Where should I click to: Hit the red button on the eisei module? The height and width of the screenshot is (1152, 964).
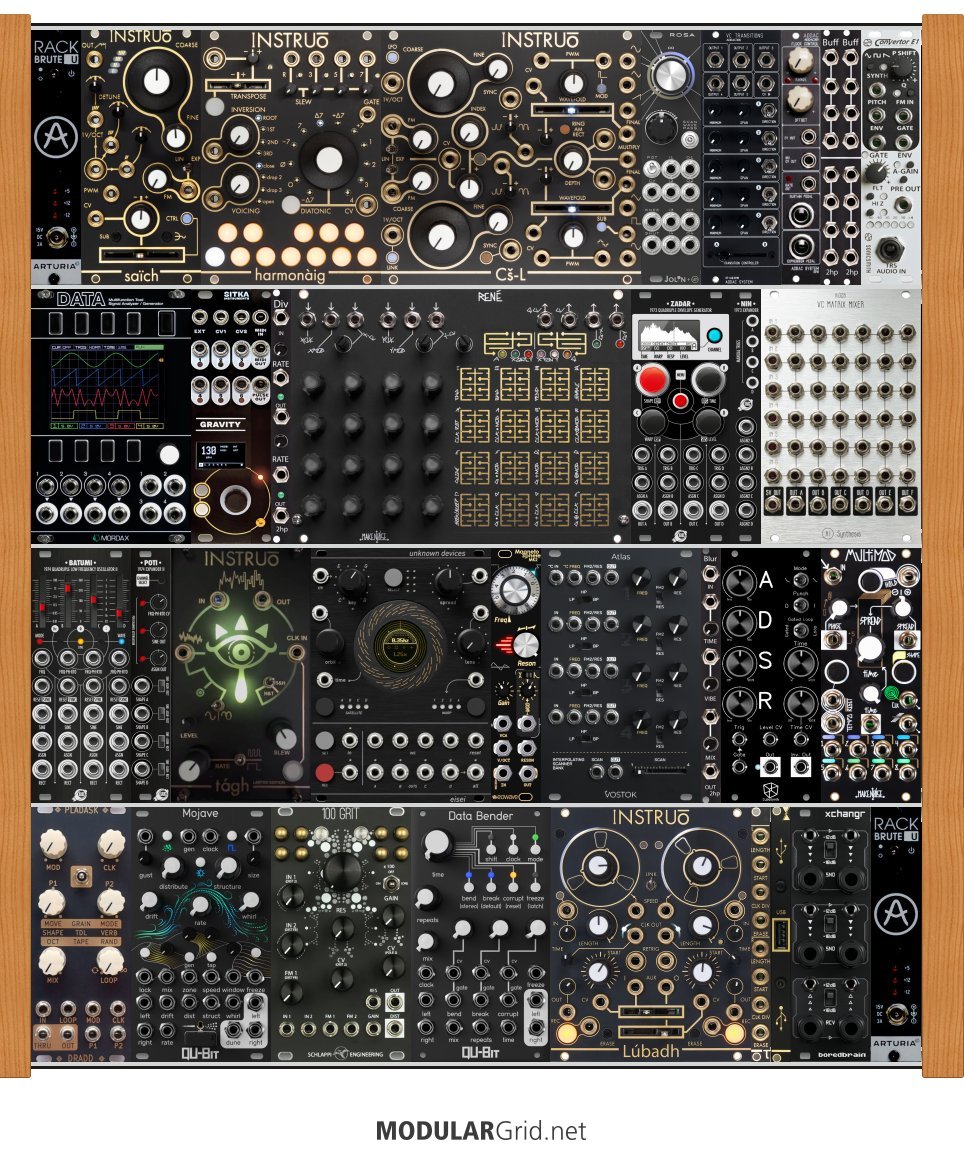pyautogui.click(x=324, y=772)
